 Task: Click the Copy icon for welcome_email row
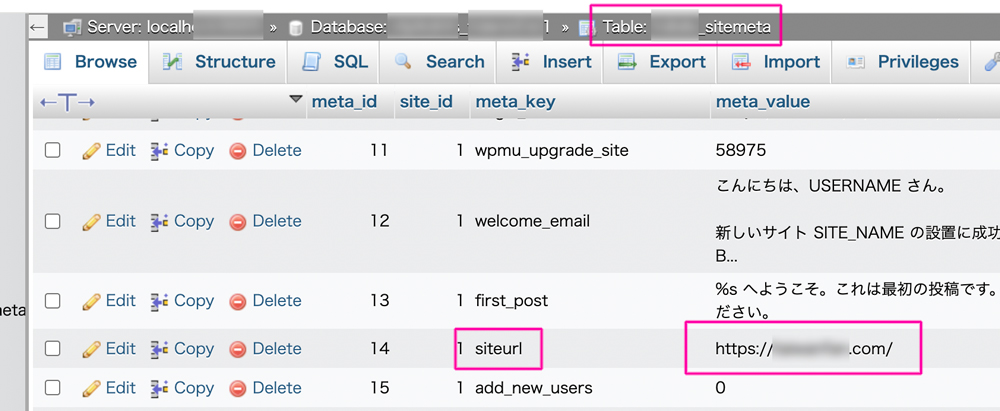159,221
